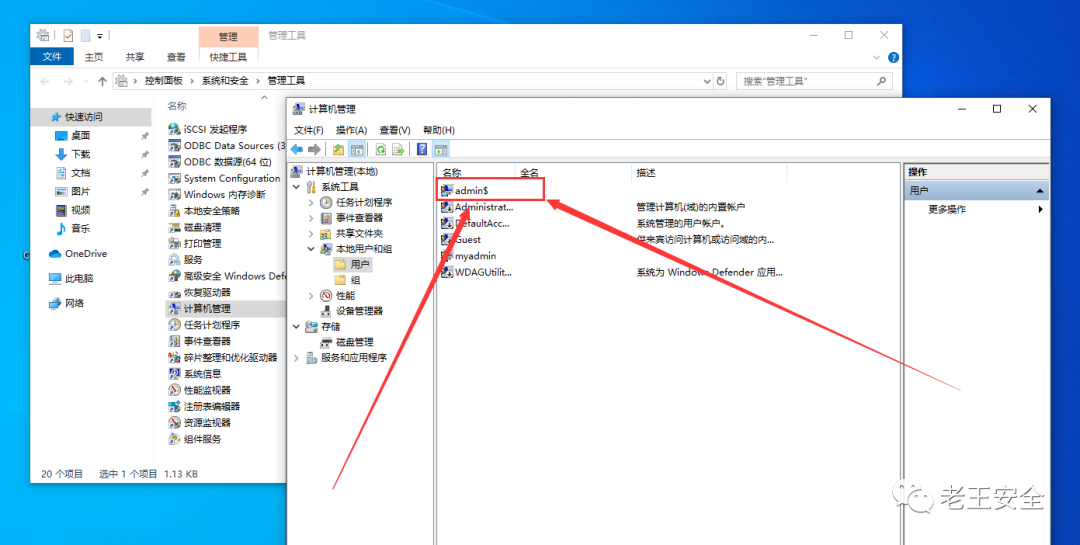Open 文件 tab in Explorer ribbon
This screenshot has height=545, width=1080.
click(52, 56)
